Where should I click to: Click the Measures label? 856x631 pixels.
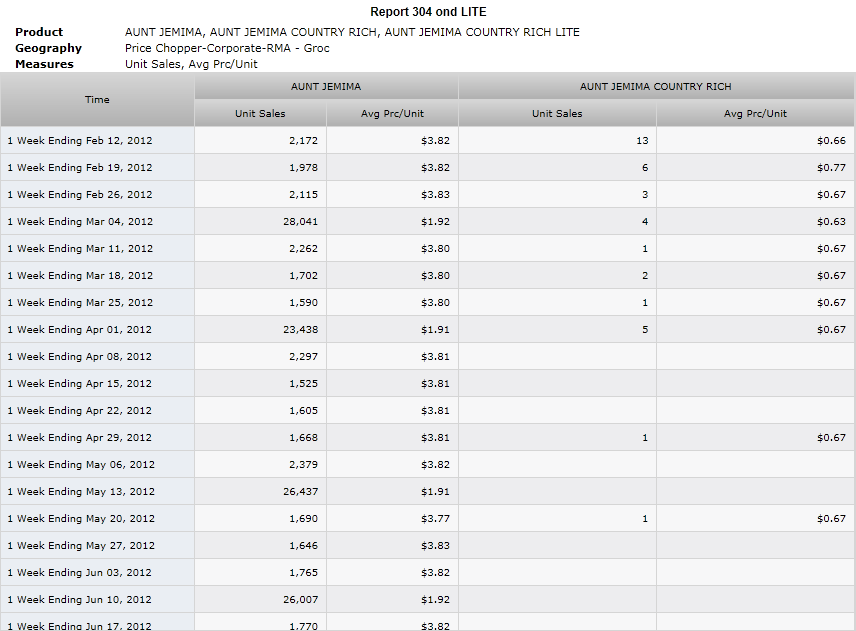tap(44, 64)
